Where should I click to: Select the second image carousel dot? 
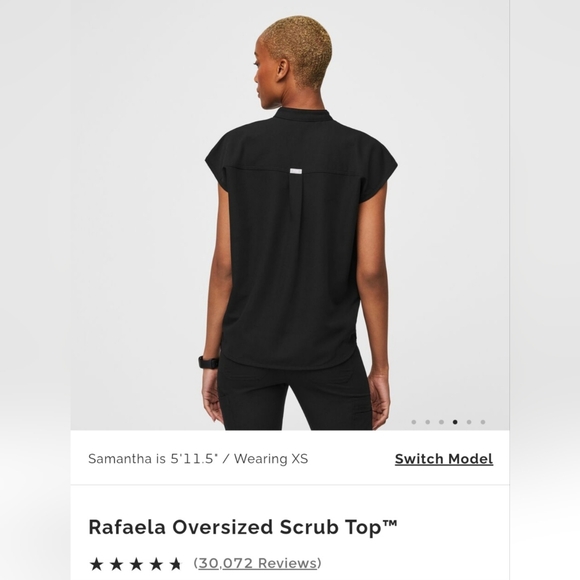[x=428, y=422]
